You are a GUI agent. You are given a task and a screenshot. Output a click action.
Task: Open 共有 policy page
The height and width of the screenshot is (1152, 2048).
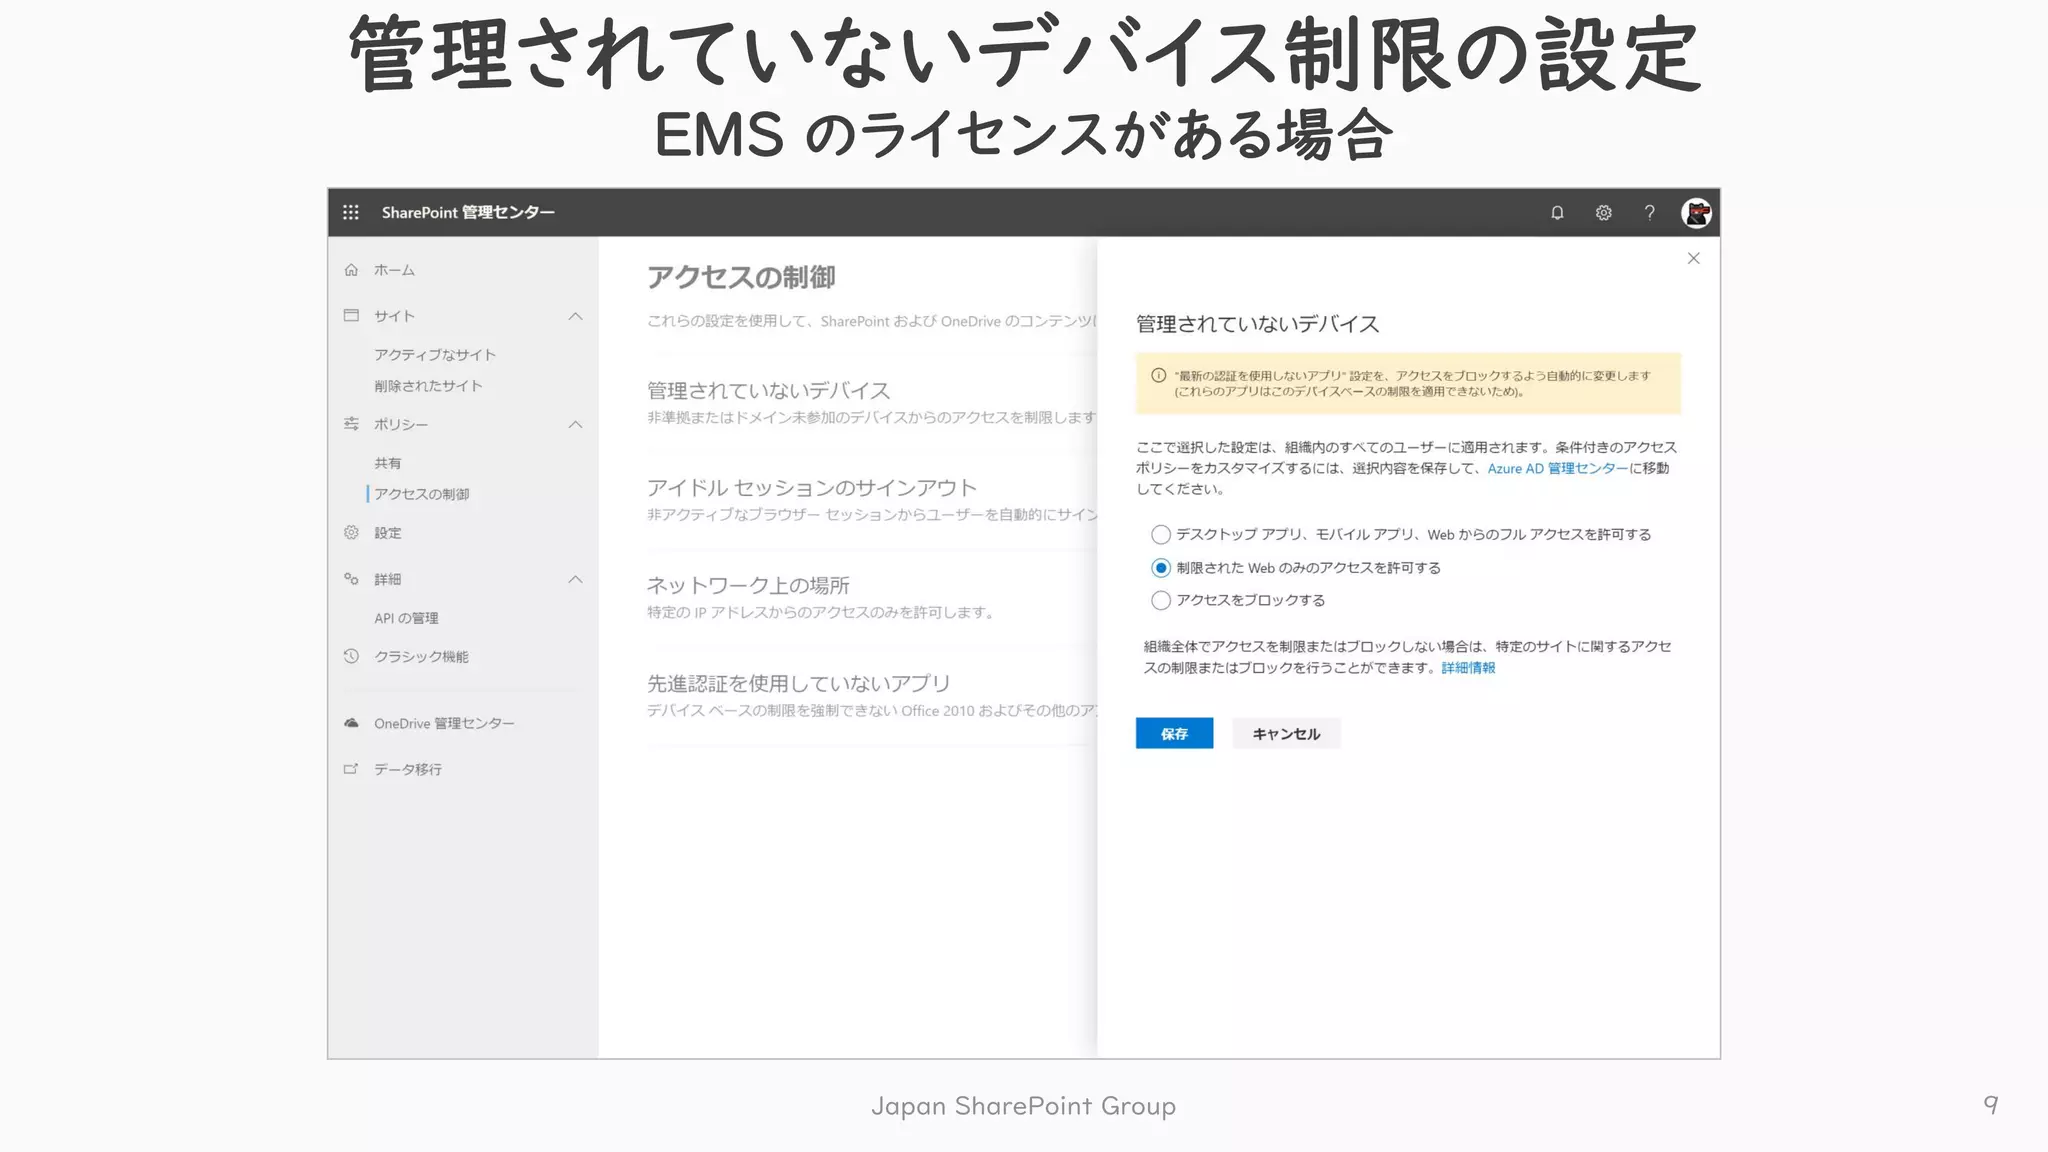coord(388,463)
